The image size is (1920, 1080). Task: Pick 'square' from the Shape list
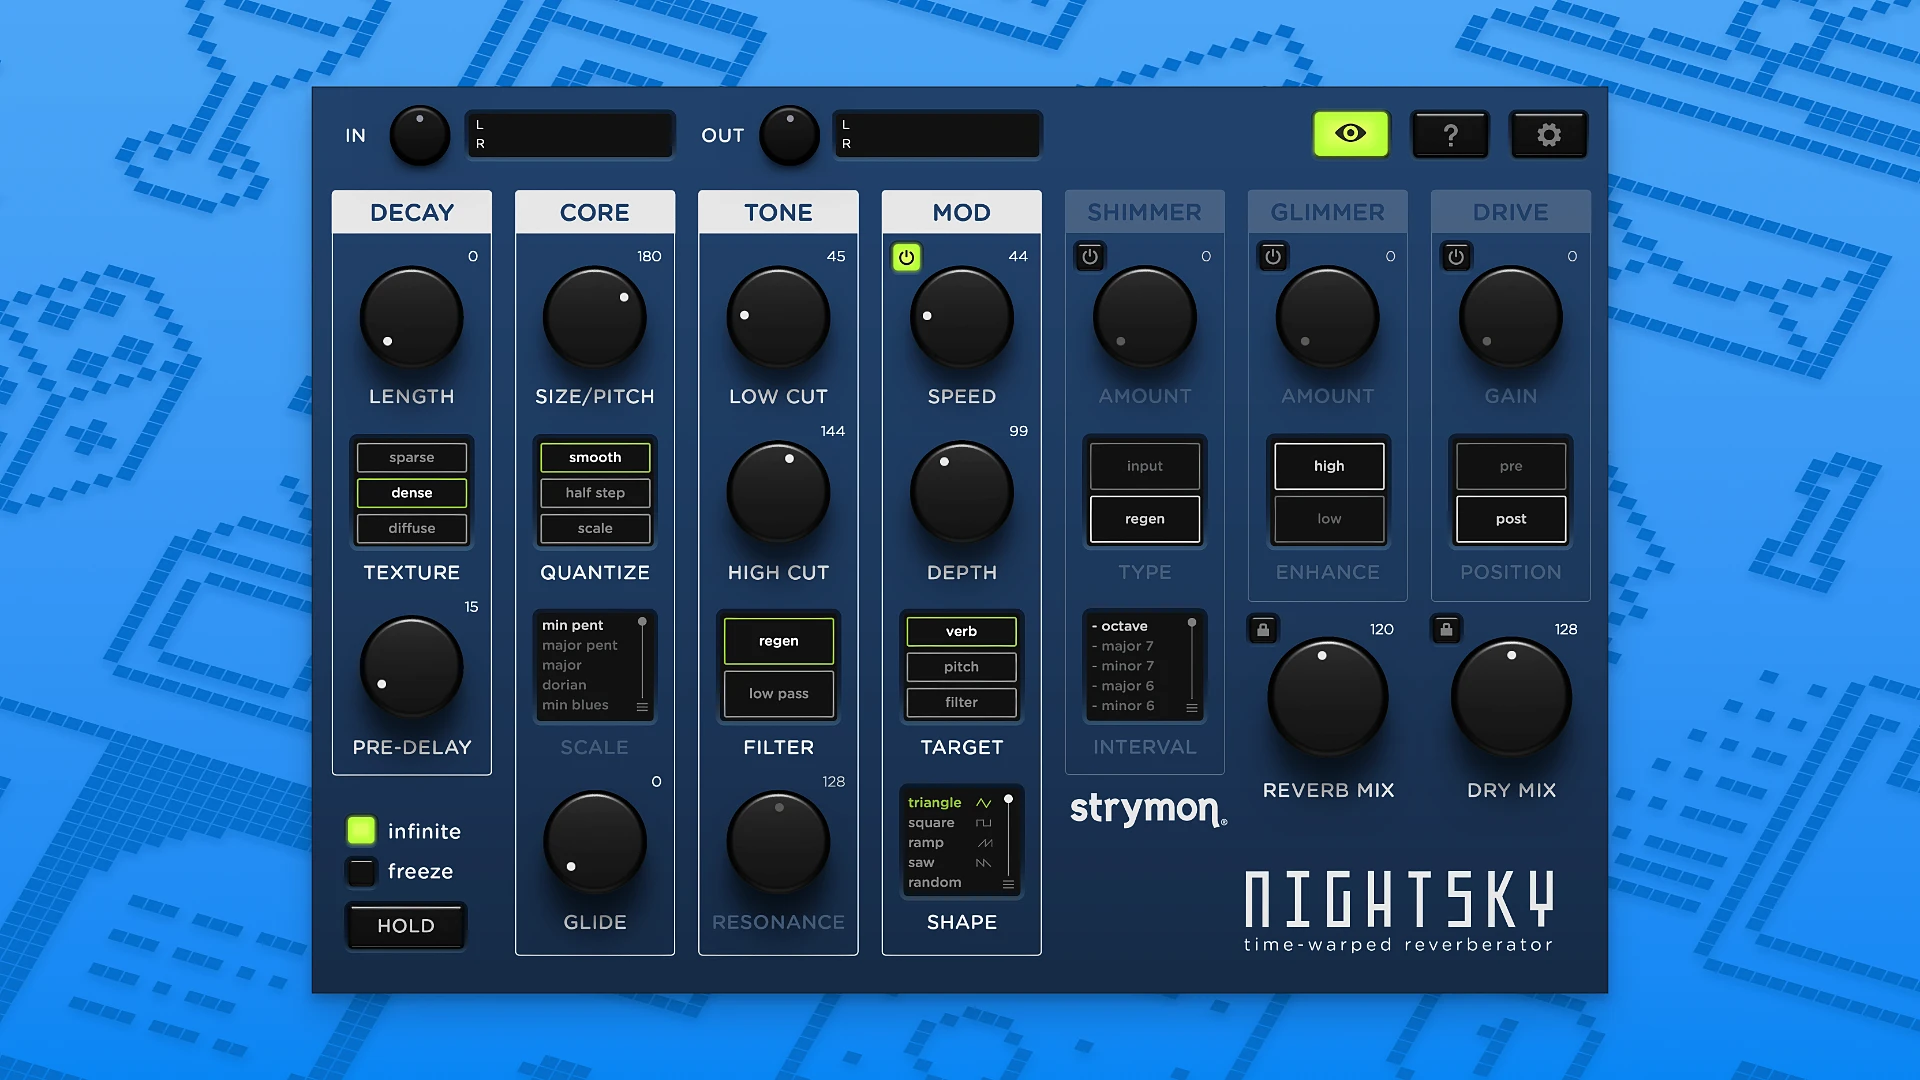click(x=932, y=822)
